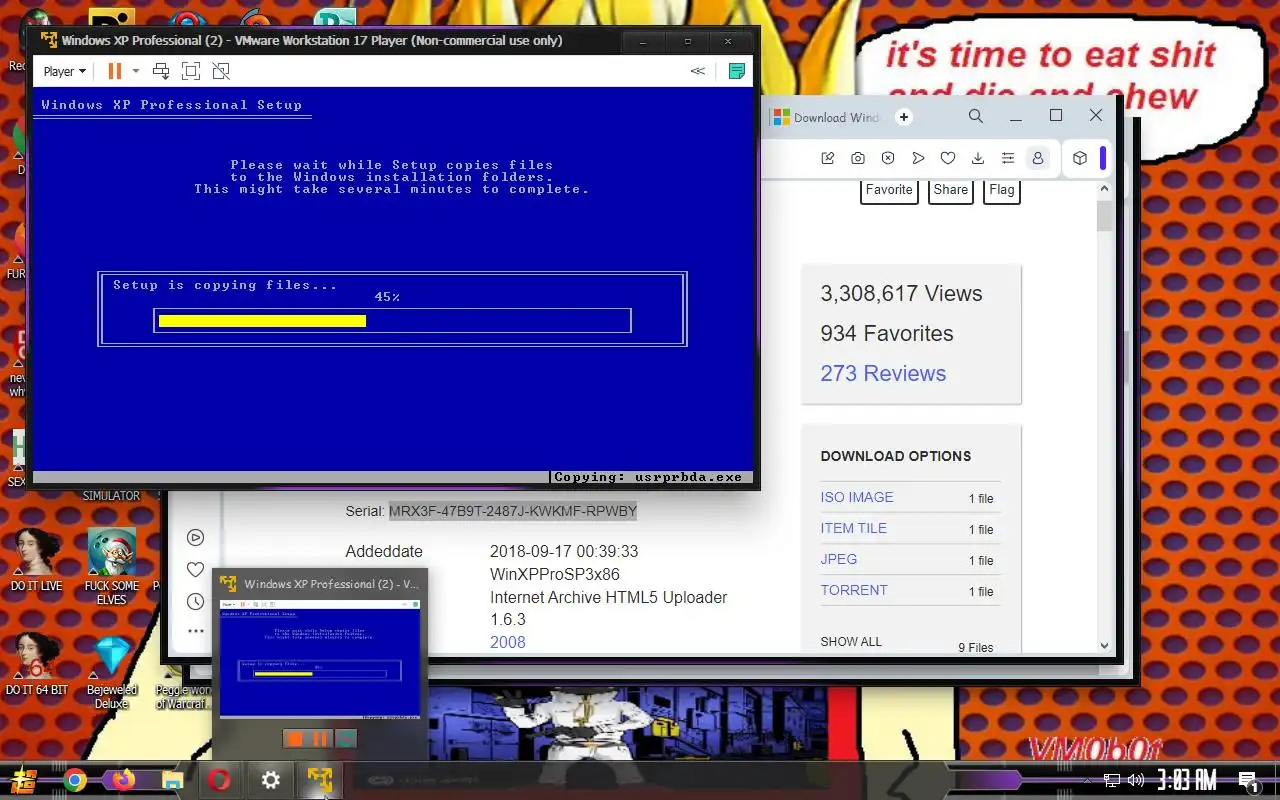Pause the virtual machine in VMware toolbar

coord(115,71)
